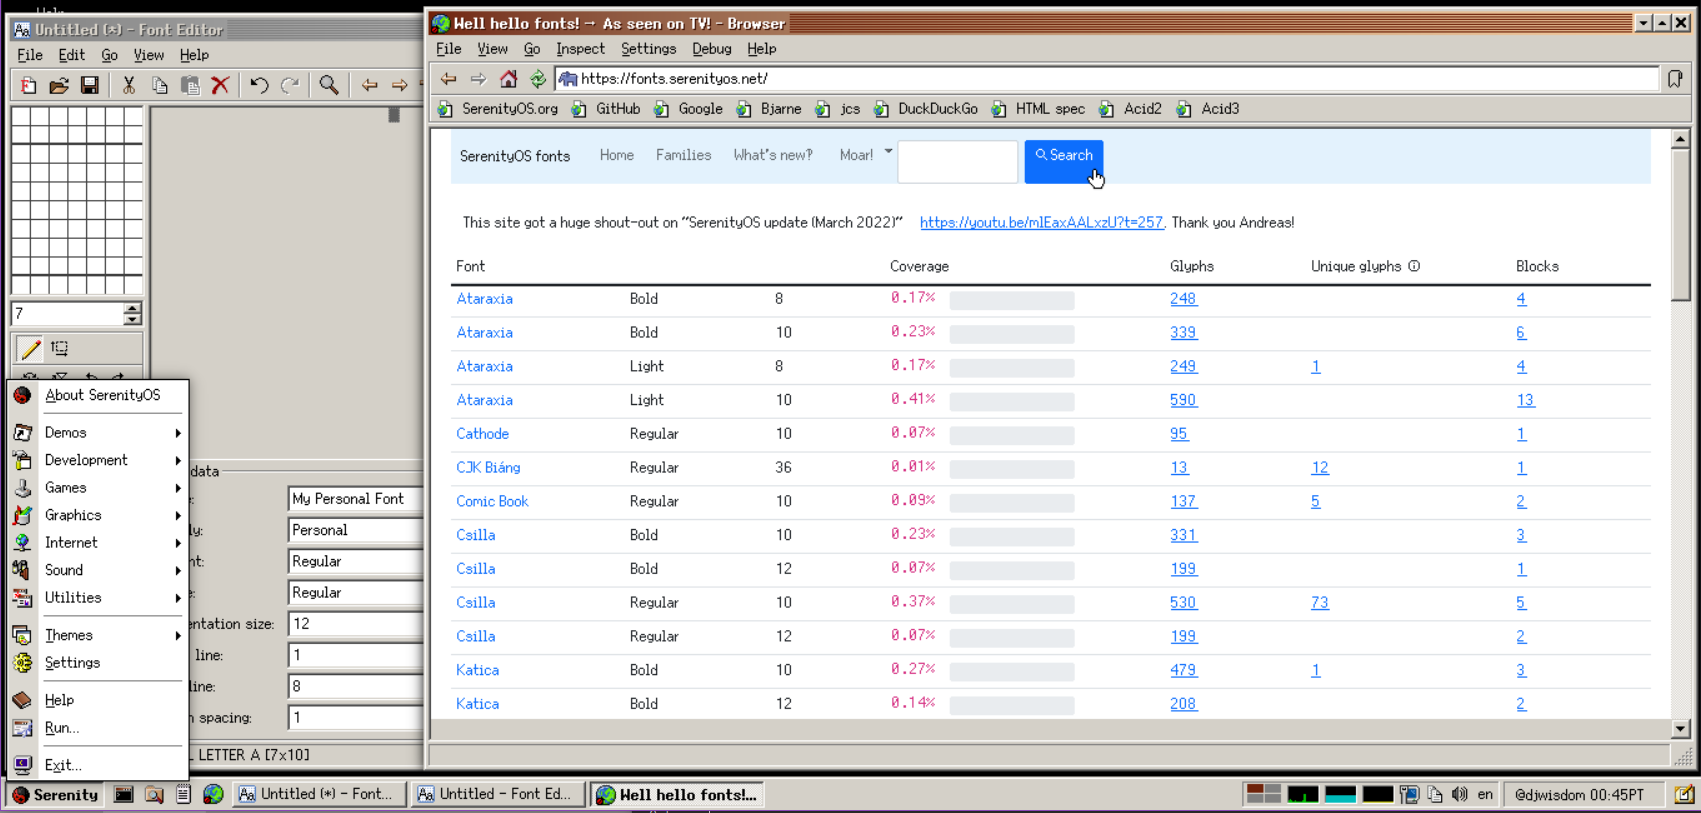Viewport: 1701px width, 813px height.
Task: Expand Demos submenu in Serenity menu
Action: point(98,433)
